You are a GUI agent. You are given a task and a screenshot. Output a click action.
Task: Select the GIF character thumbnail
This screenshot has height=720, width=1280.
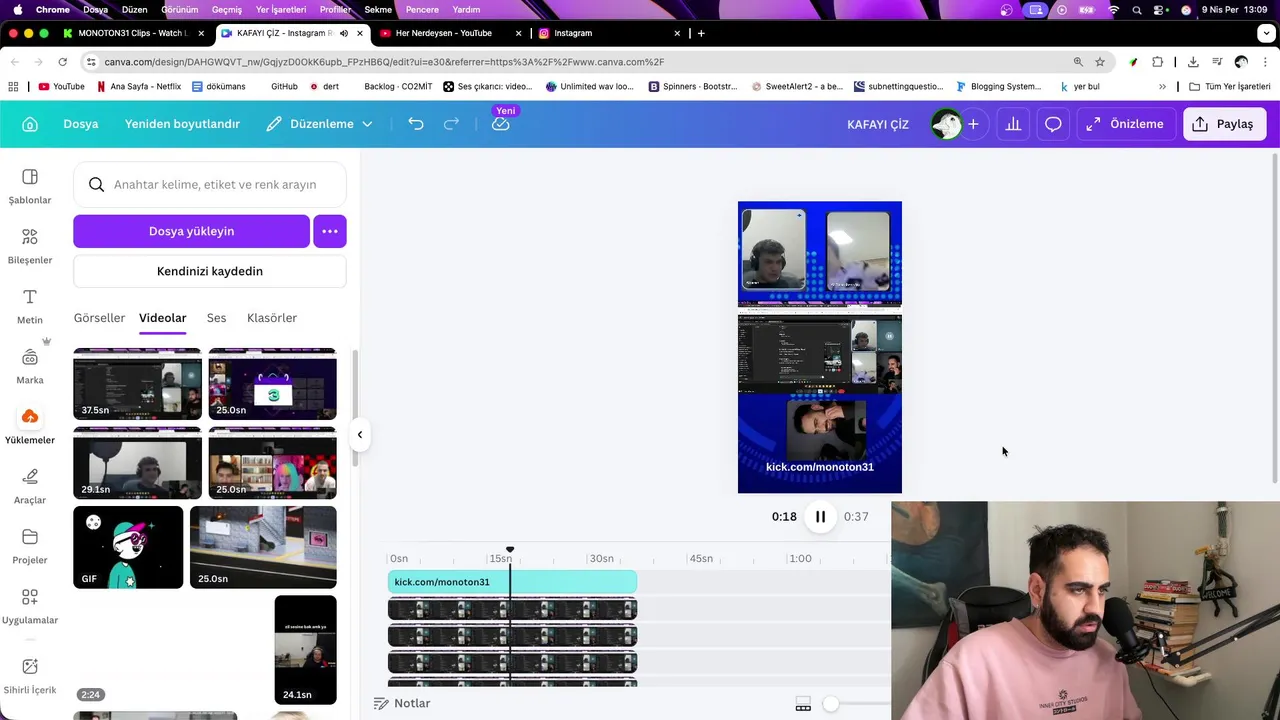(x=128, y=547)
